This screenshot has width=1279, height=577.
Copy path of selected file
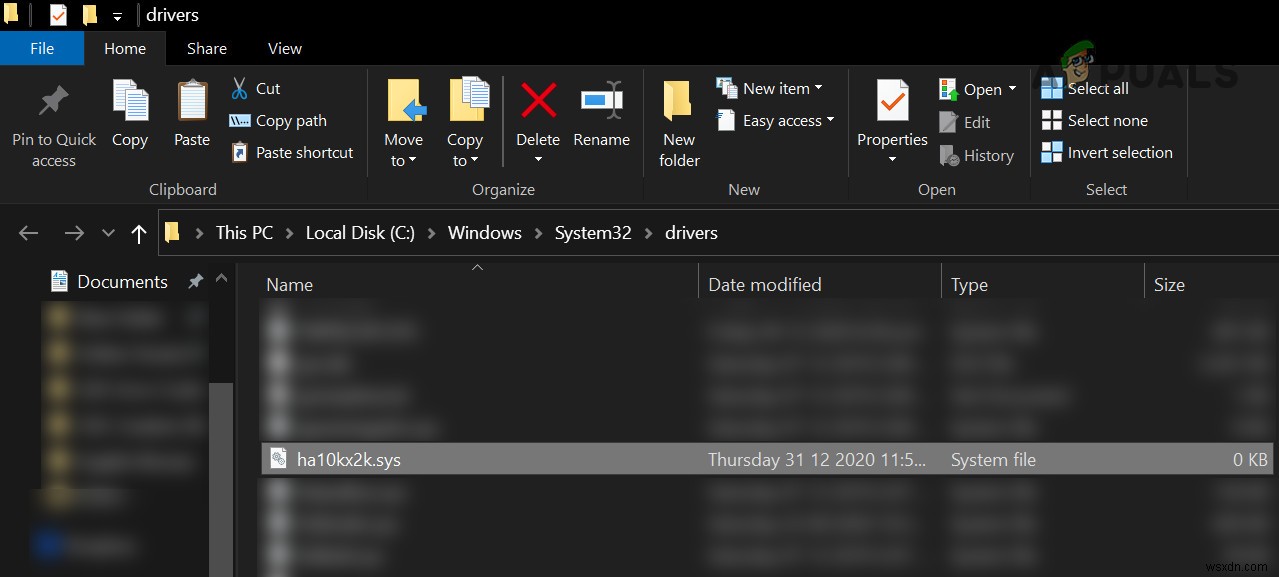(280, 120)
